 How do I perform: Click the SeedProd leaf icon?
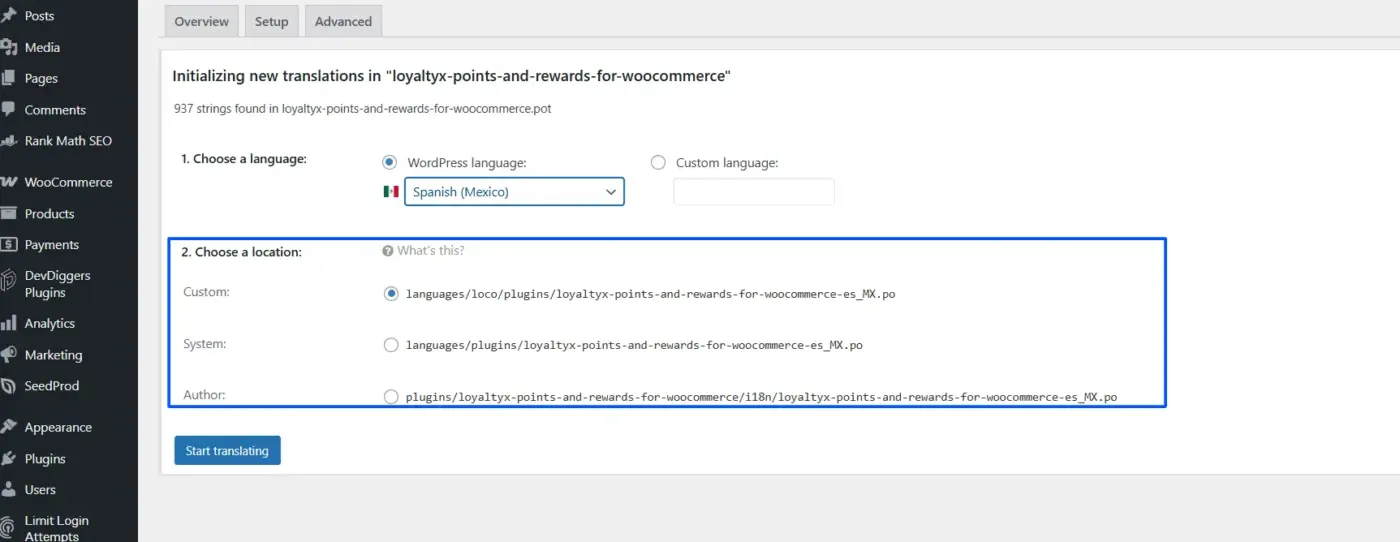point(8,385)
